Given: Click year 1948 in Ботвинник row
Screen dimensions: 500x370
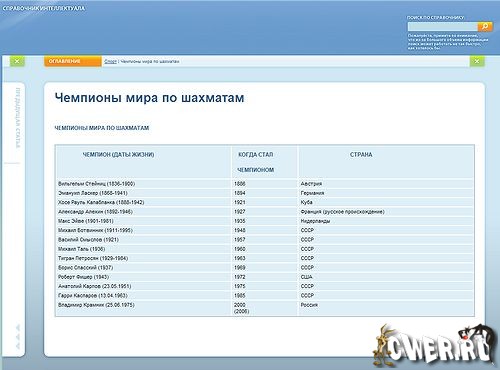Looking at the screenshot, I should (x=240, y=230).
